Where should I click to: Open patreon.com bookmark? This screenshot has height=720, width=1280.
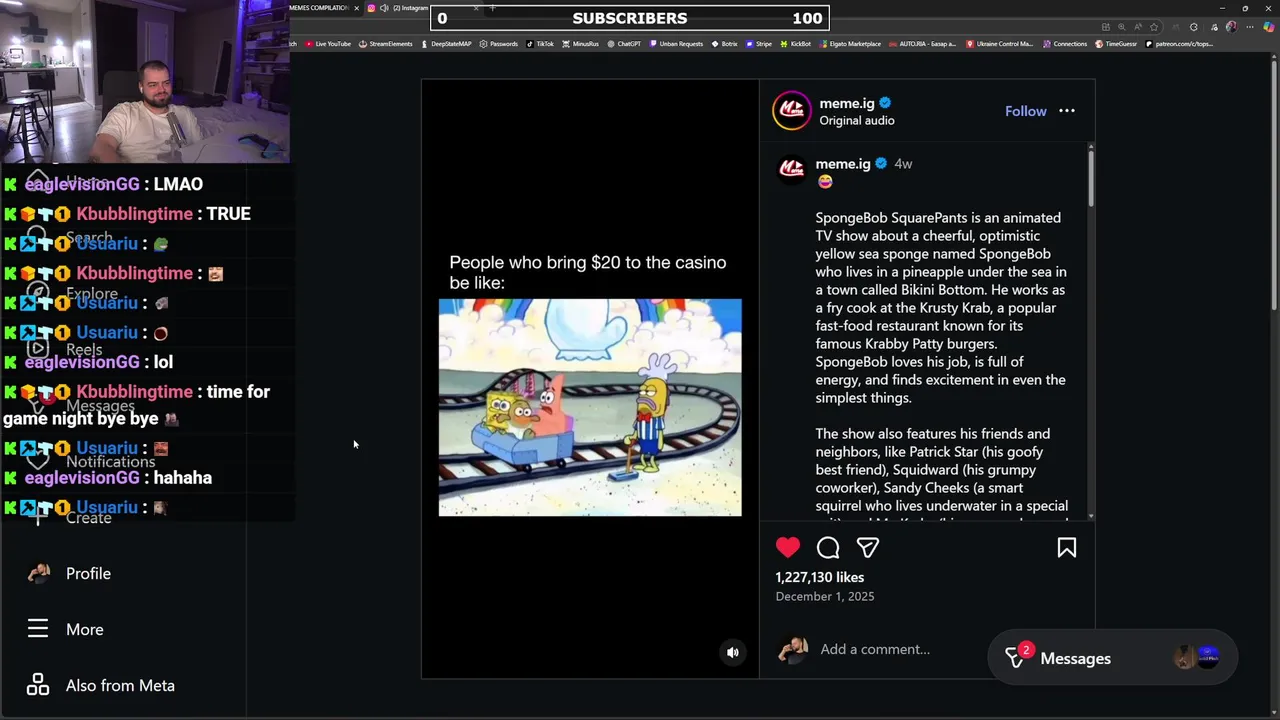click(x=1180, y=44)
